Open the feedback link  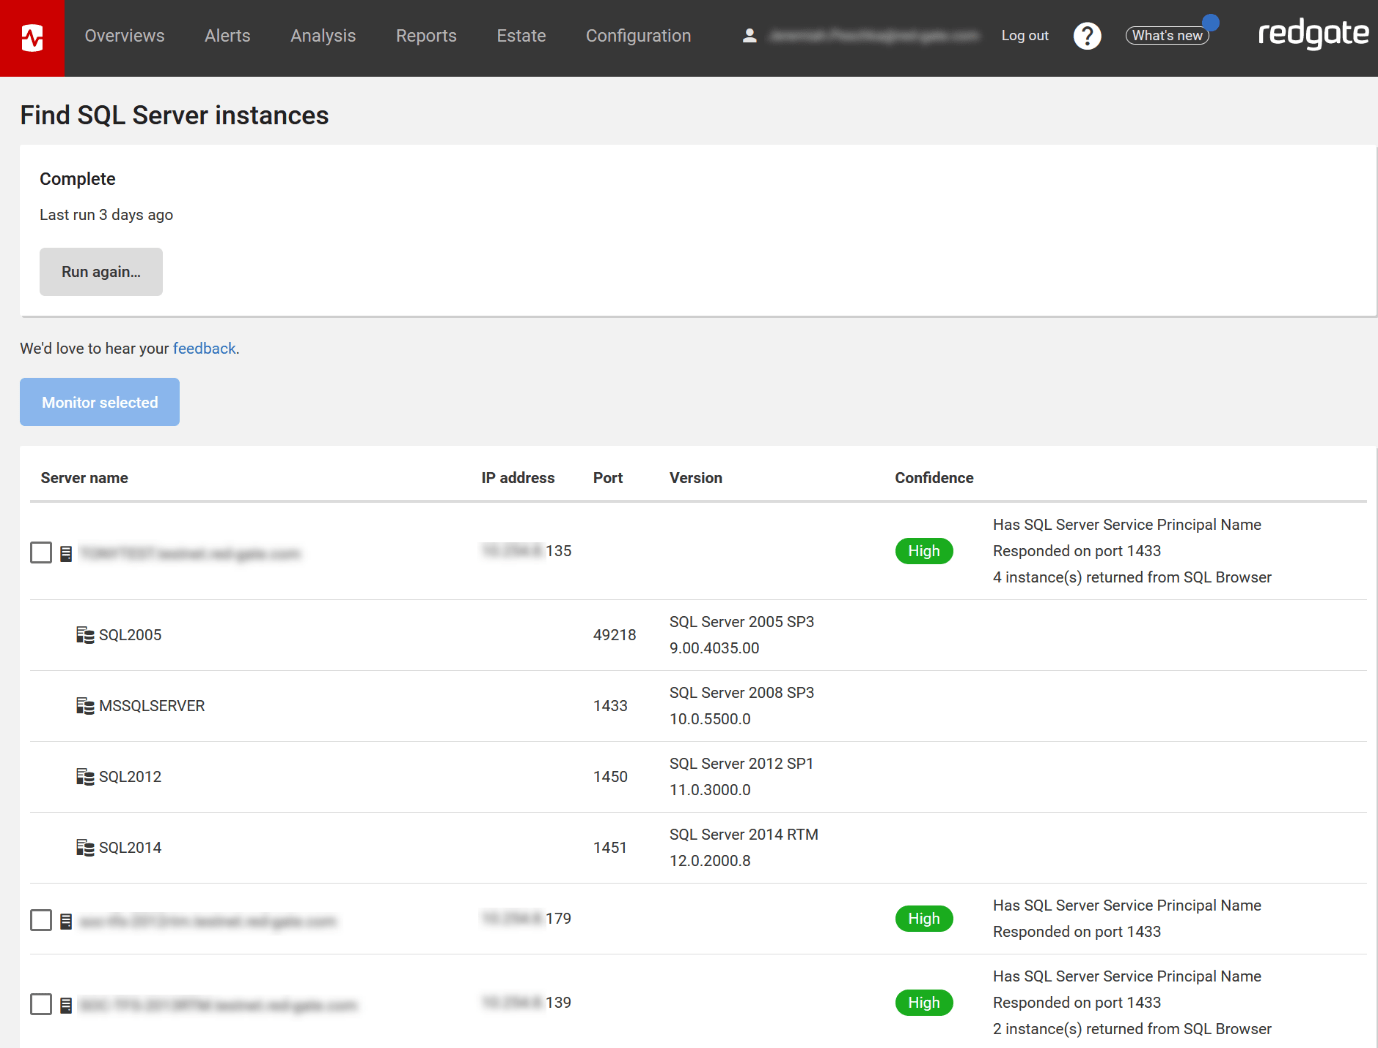tap(204, 348)
